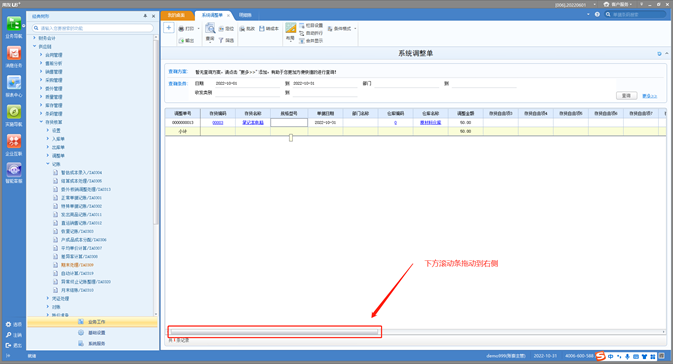Click the 打印 printer icon in toolbar
Viewport: 673px width, 364px height.
point(181,29)
